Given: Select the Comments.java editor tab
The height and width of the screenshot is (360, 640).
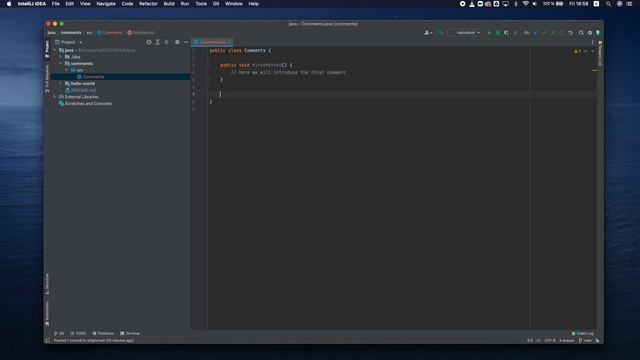Looking at the screenshot, I should [x=212, y=42].
